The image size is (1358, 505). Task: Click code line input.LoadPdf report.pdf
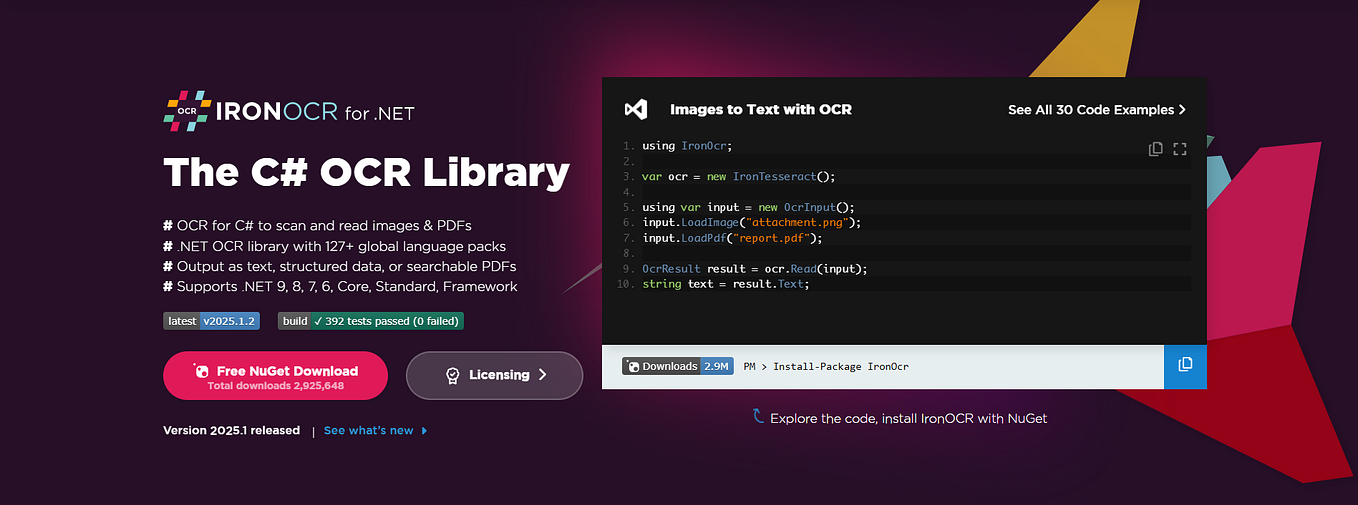pyautogui.click(x=732, y=238)
